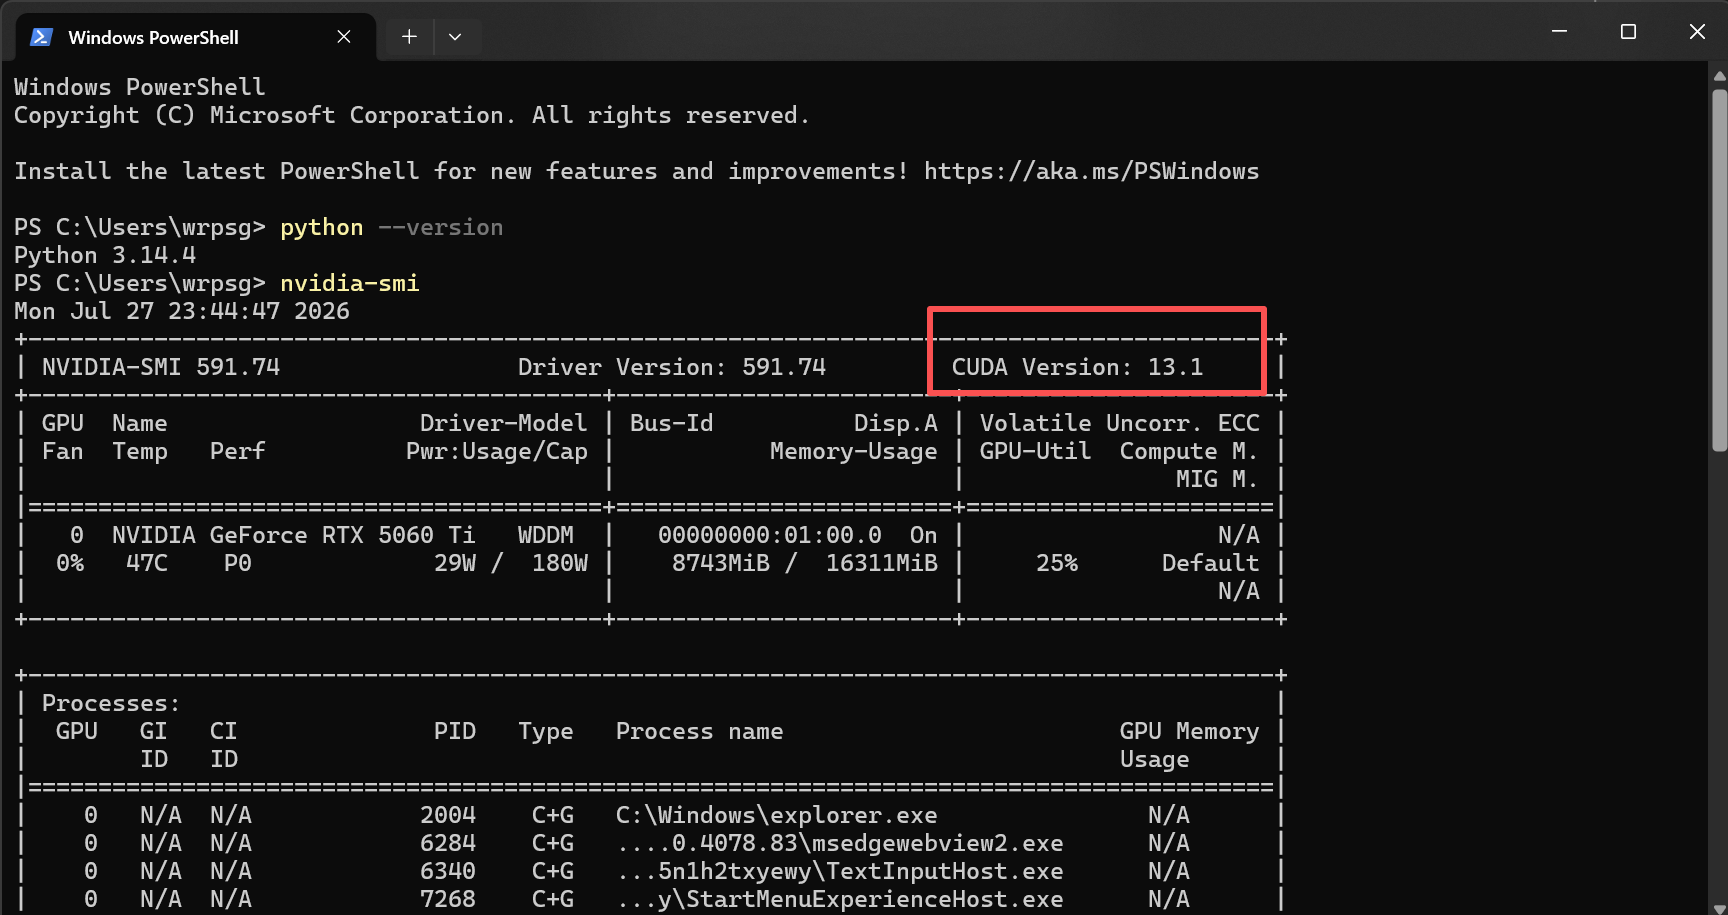Click the 'GPU Memory' column header
Viewport: 1728px width, 915px height.
[1189, 731]
